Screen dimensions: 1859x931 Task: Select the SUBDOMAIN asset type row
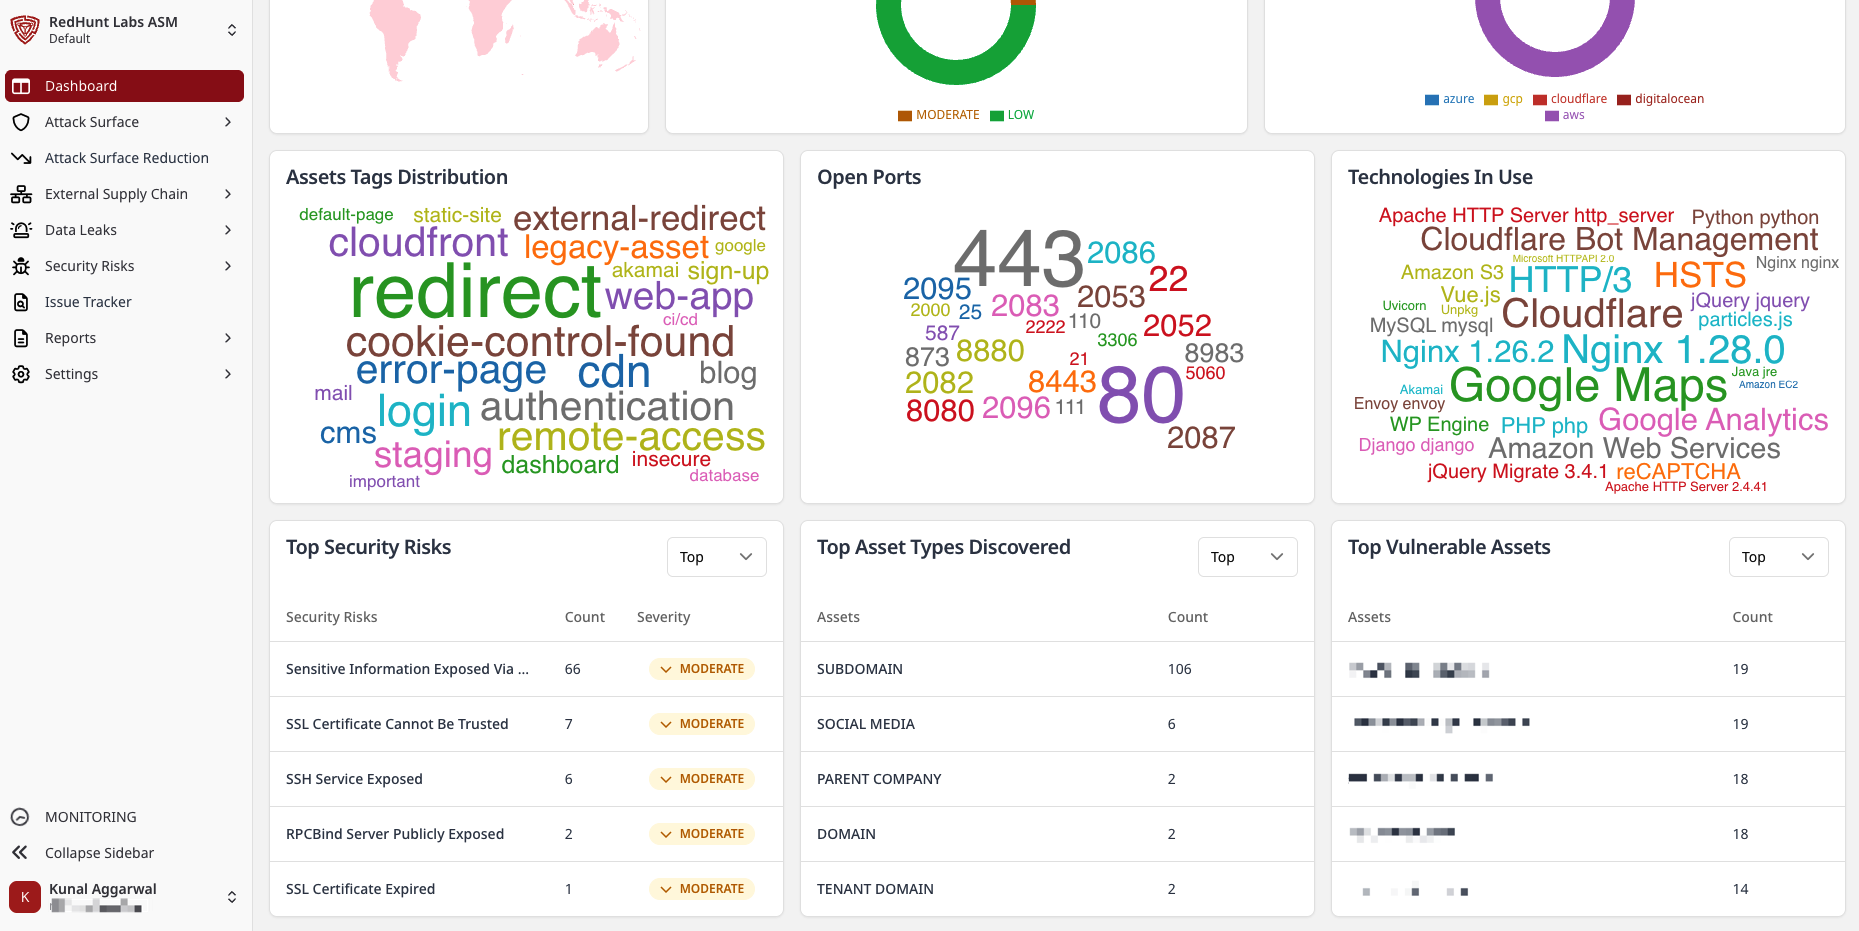[x=1057, y=669]
